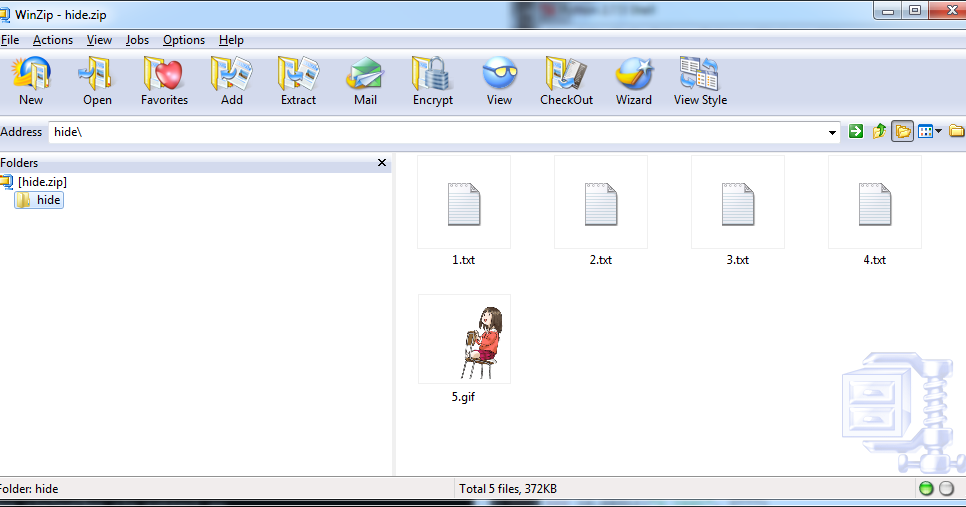Click the View sunglasses icon
The image size is (966, 507).
[x=500, y=73]
